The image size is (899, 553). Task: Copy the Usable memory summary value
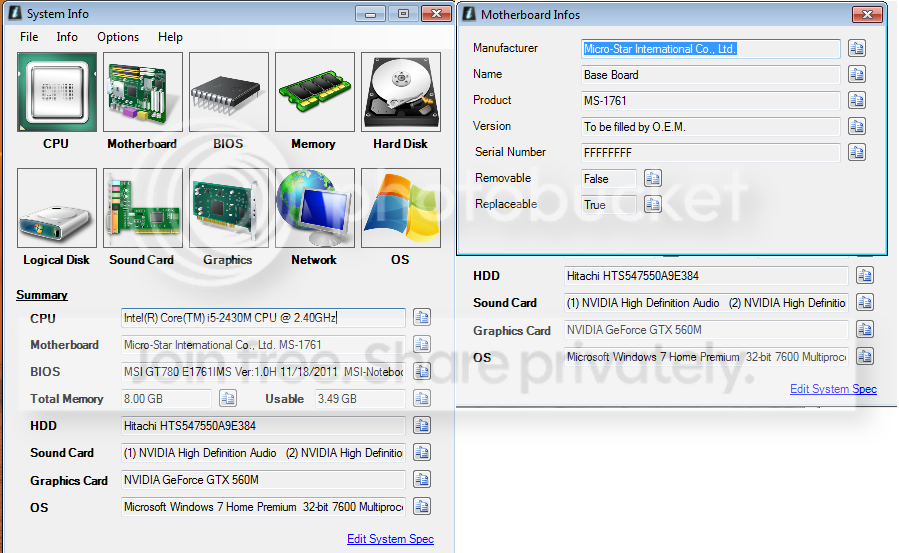click(422, 398)
